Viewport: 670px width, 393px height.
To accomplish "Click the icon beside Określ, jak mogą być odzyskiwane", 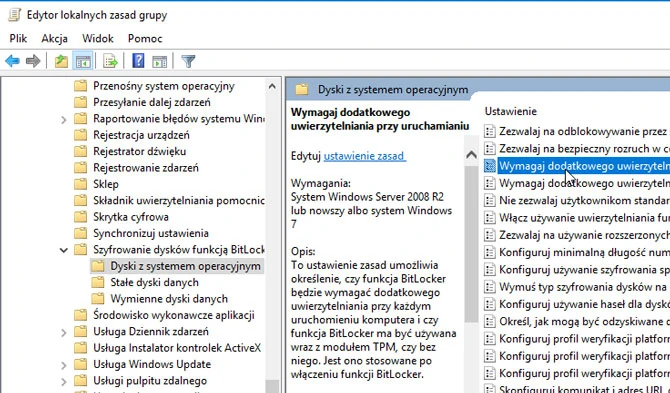I will click(490, 321).
